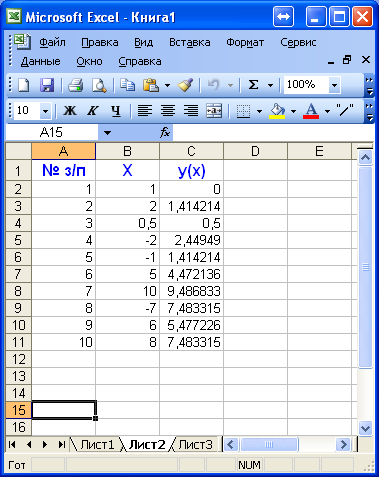Click the pencil drawing tool icon
Viewport: 379px width, 477px height.
pos(345,110)
